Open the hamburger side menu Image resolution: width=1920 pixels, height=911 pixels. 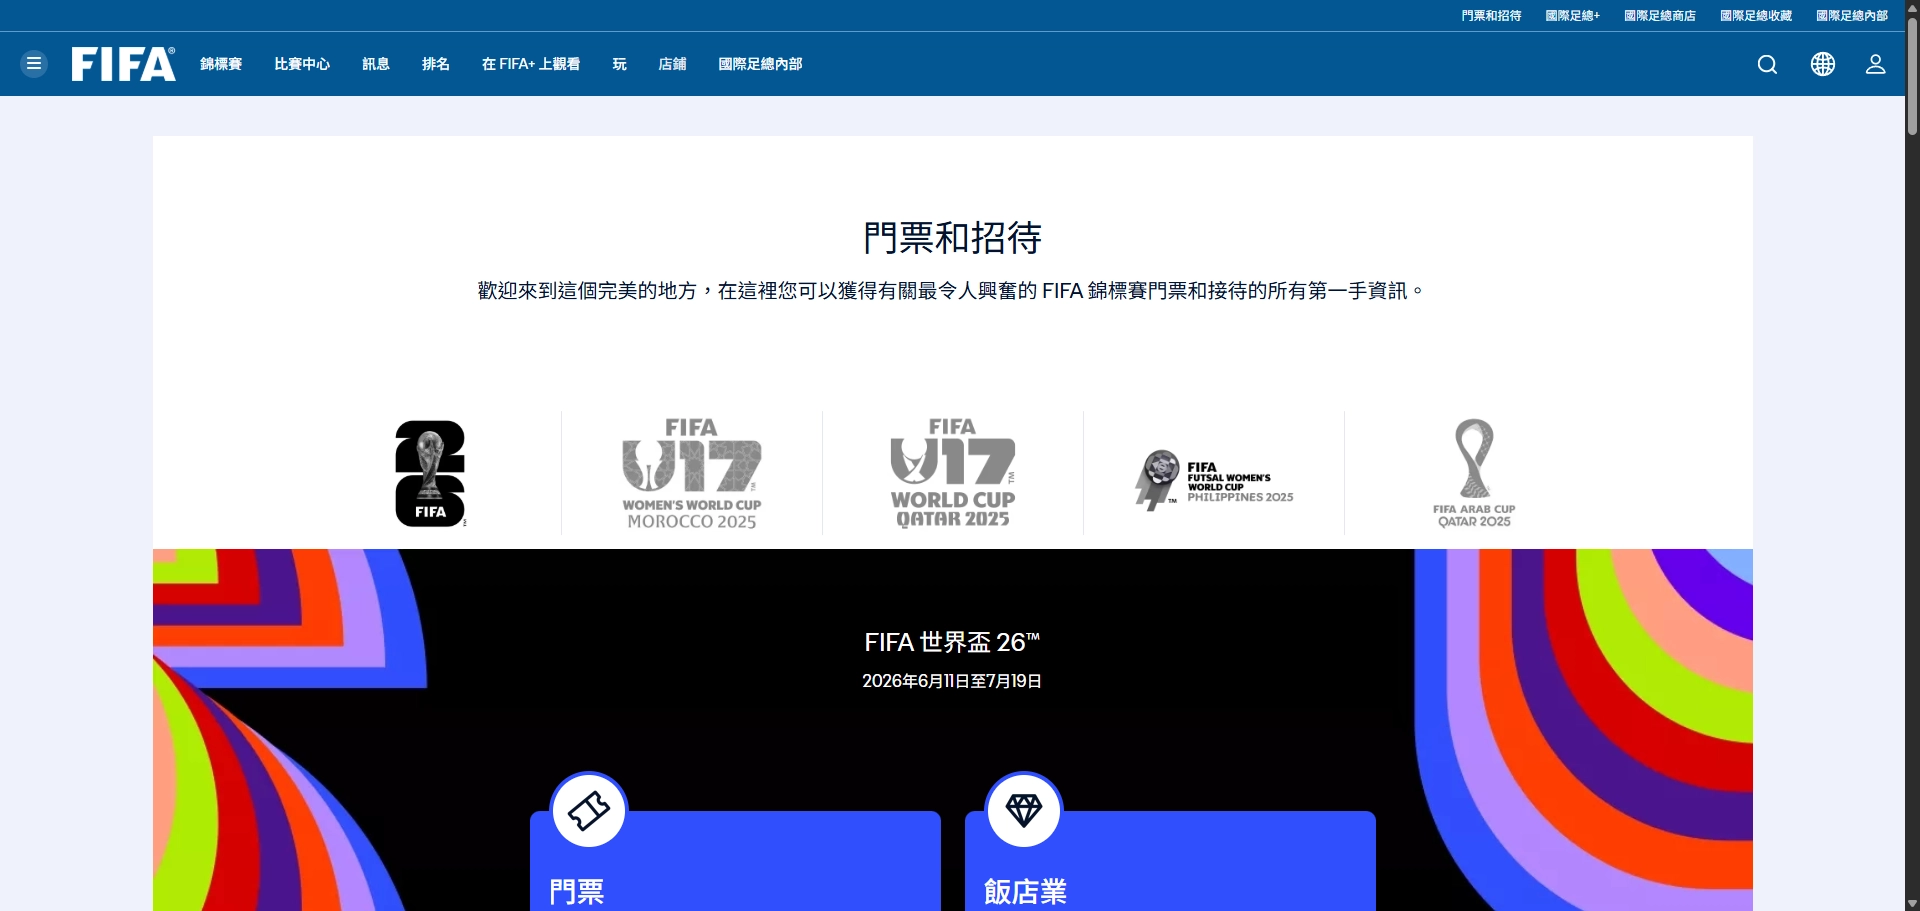(34, 64)
